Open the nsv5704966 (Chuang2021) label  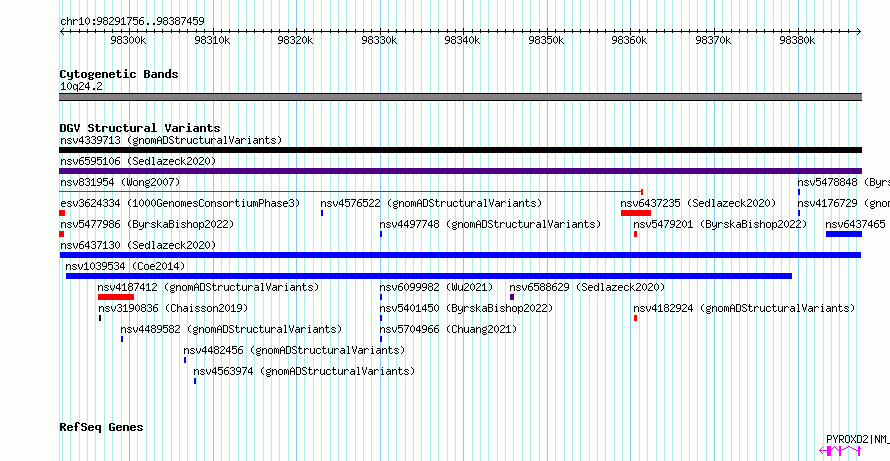448,329
